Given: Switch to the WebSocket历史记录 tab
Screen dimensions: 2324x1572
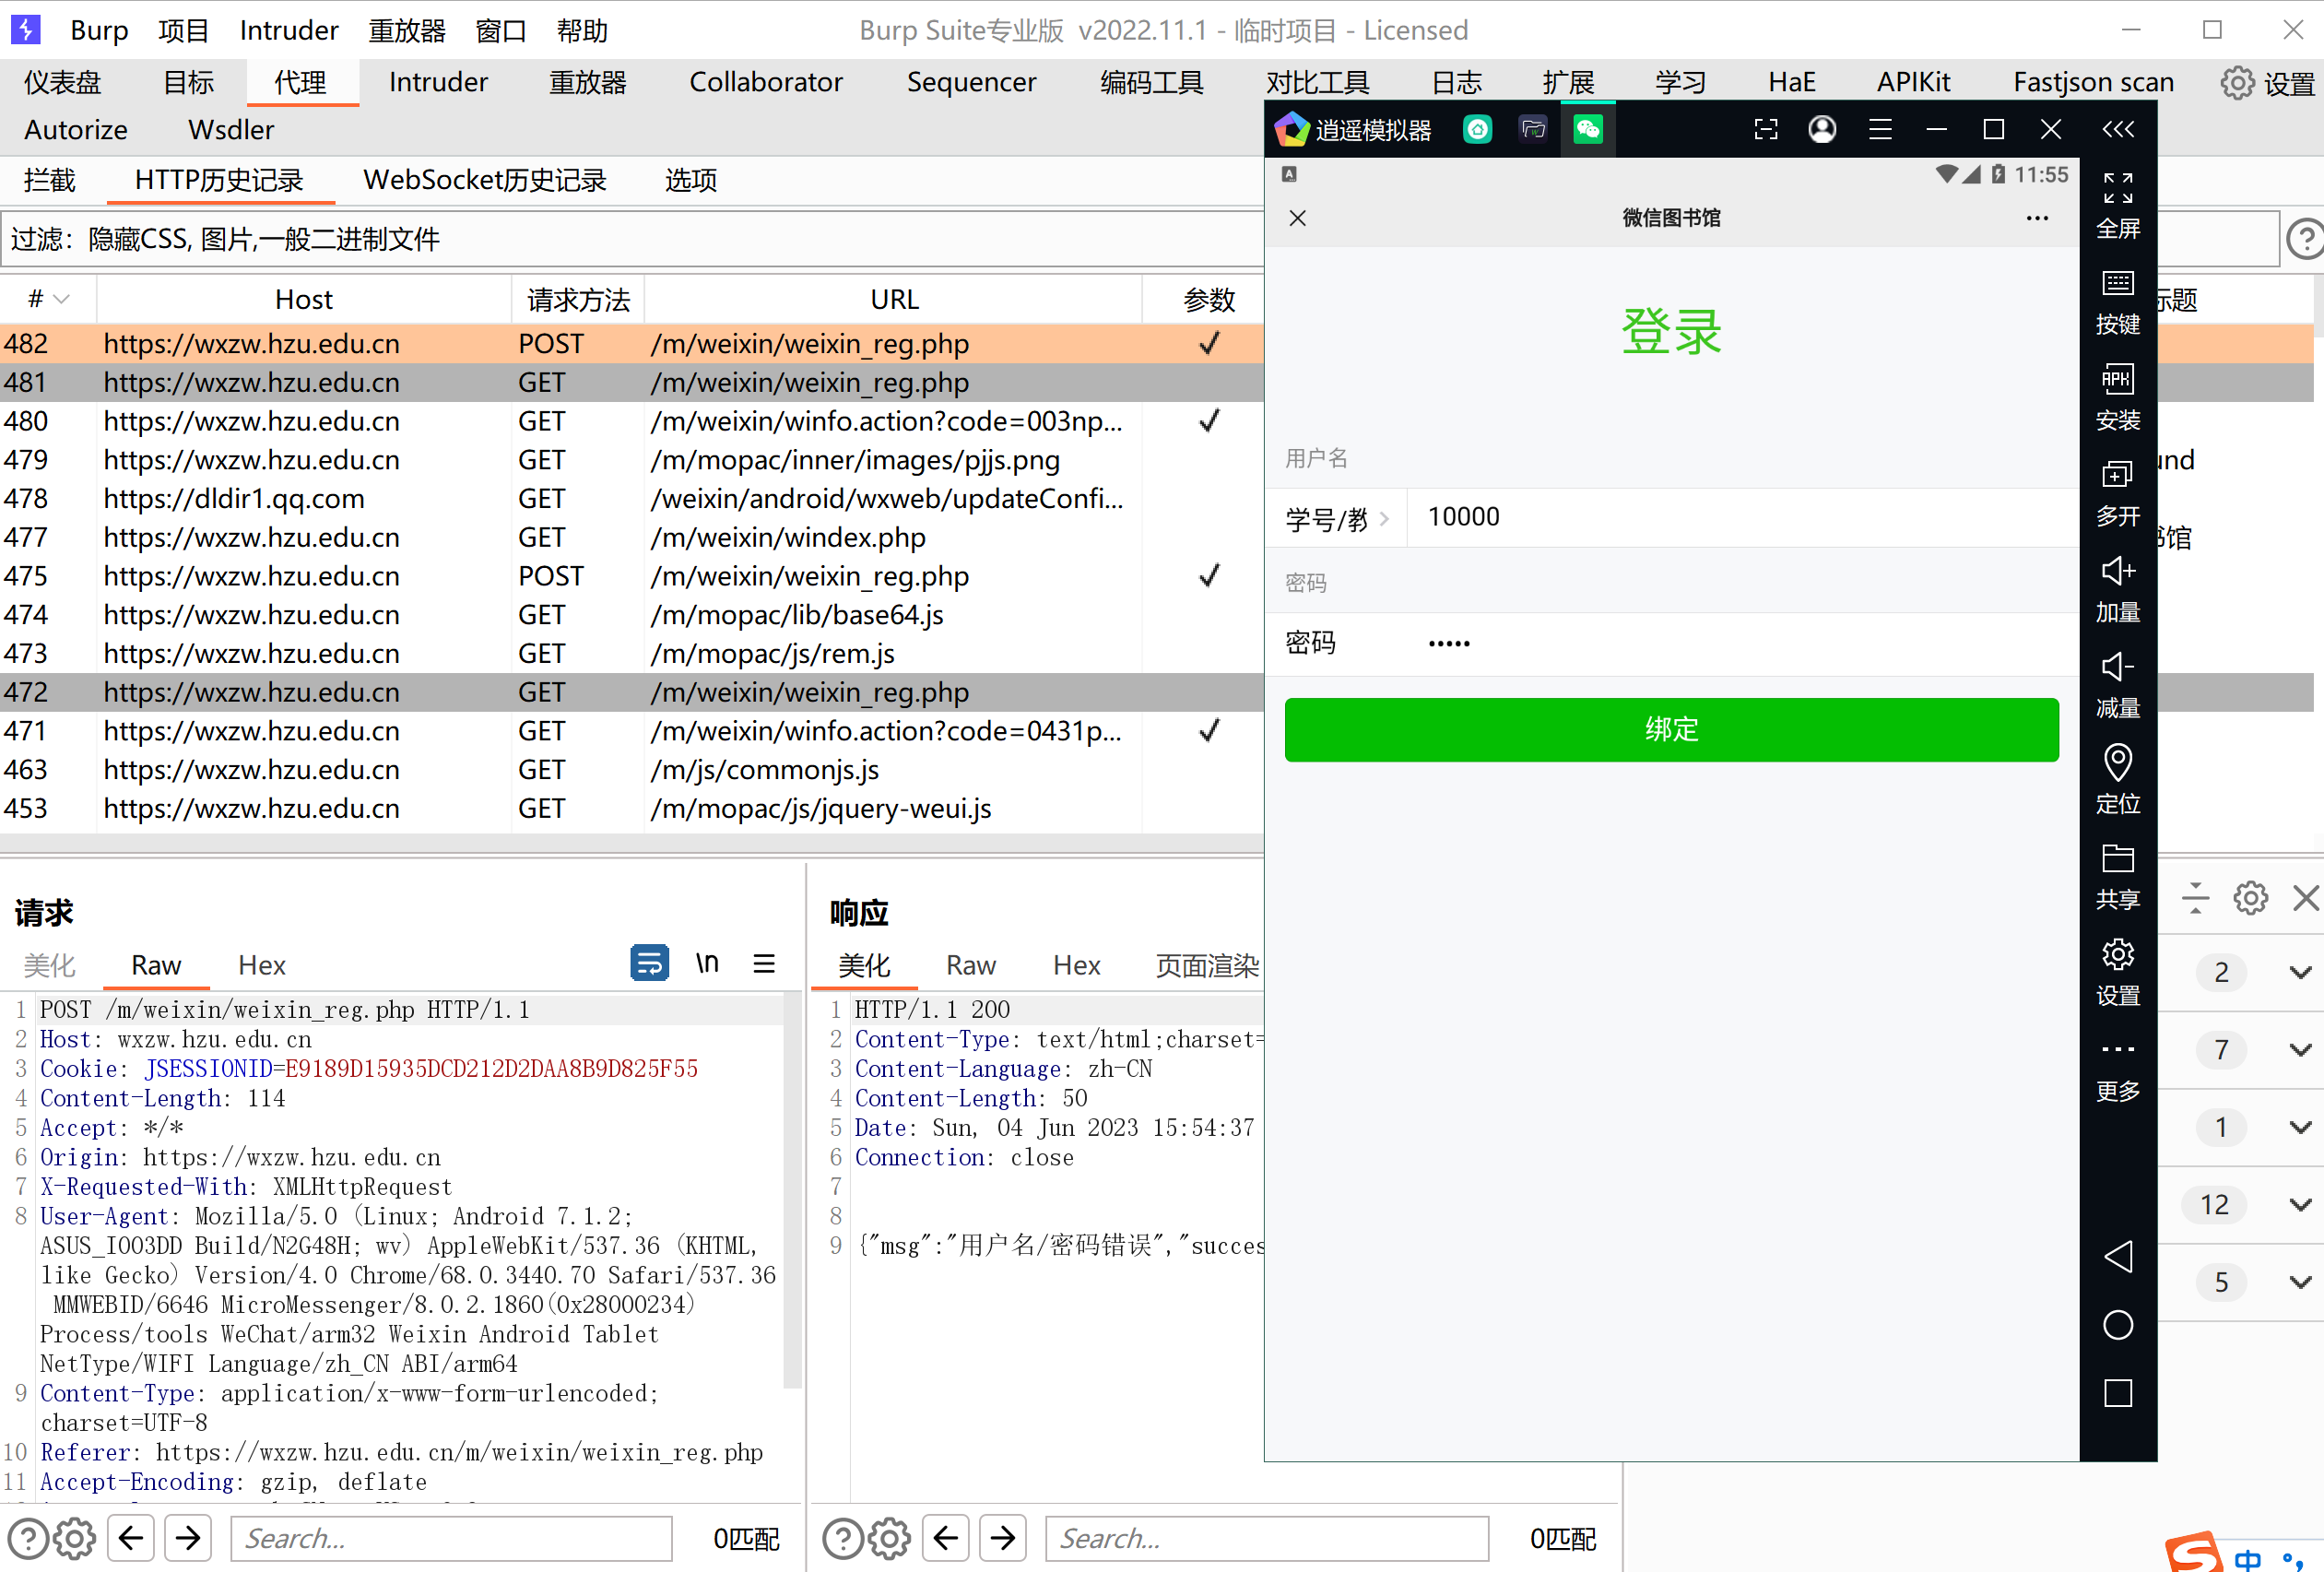Looking at the screenshot, I should point(484,180).
